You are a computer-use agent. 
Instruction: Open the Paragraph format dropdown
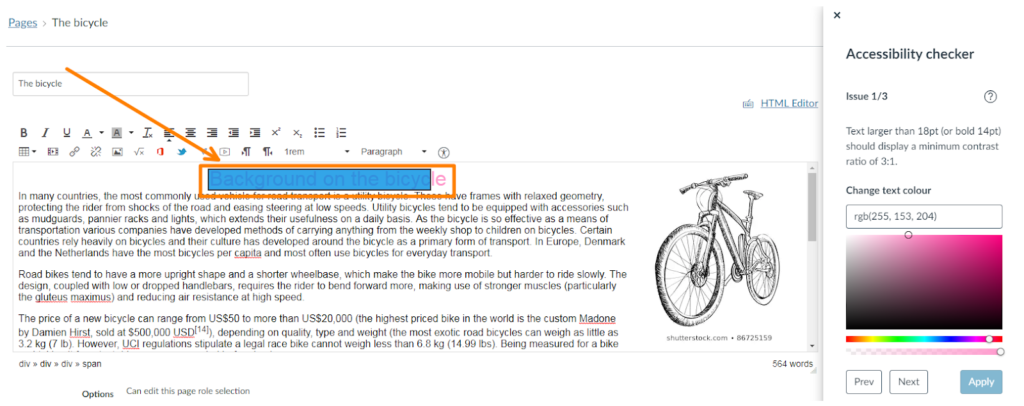(394, 151)
